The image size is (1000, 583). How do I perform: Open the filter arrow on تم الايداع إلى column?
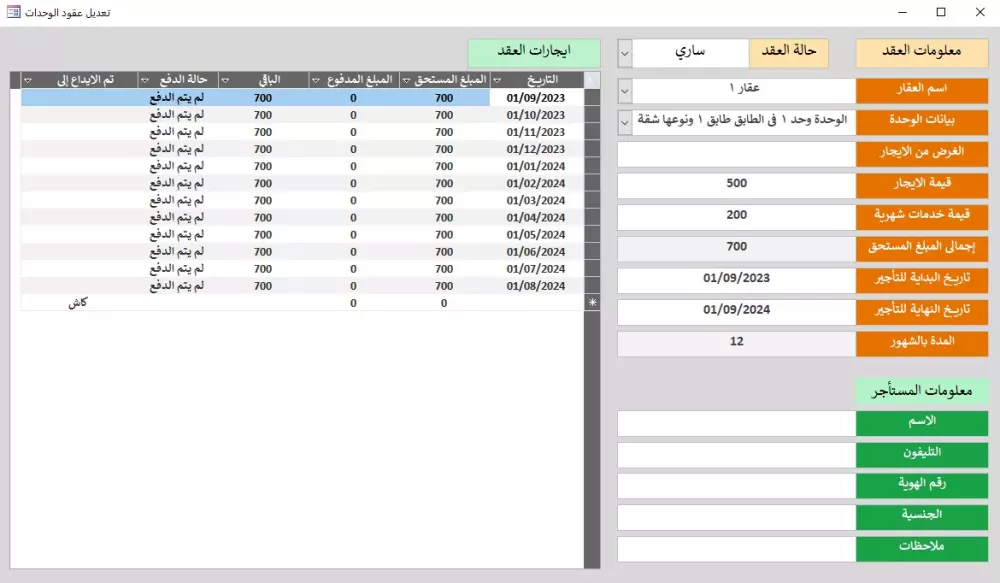click(x=27, y=79)
